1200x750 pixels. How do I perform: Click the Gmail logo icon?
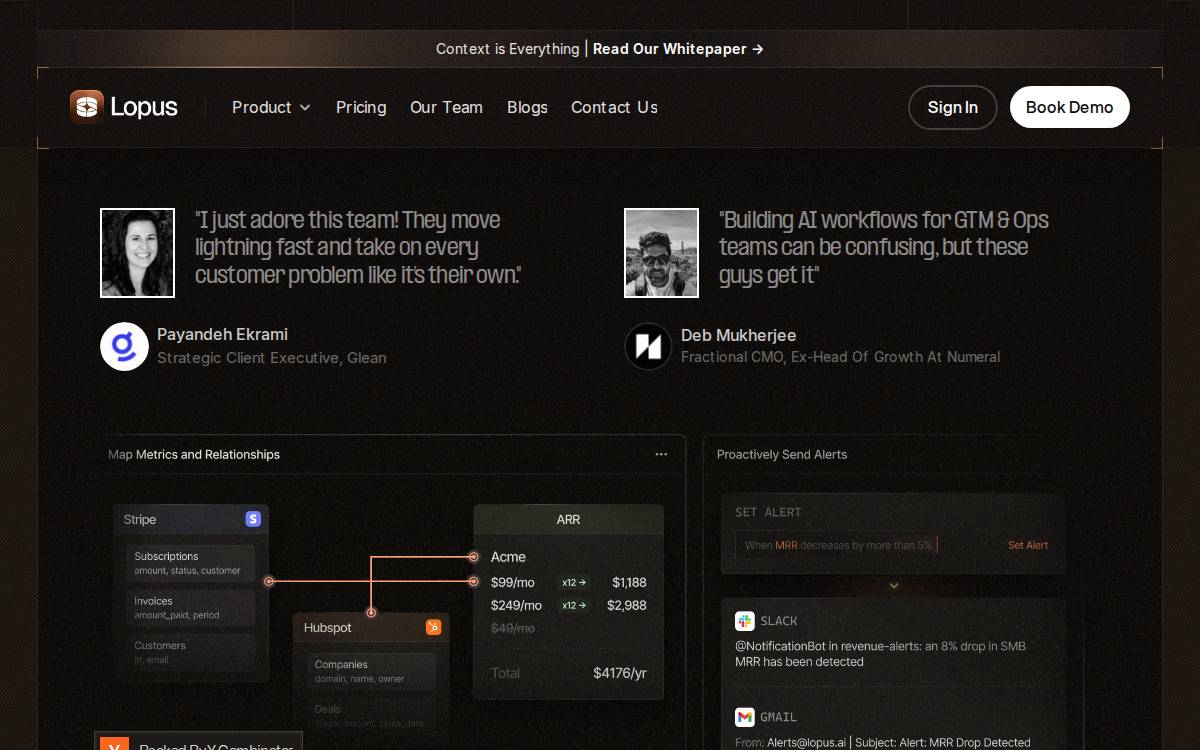point(744,717)
